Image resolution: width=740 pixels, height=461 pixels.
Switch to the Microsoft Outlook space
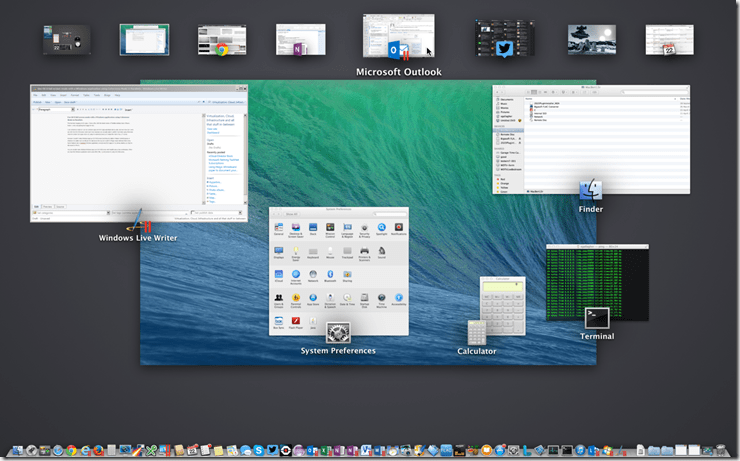tap(398, 37)
